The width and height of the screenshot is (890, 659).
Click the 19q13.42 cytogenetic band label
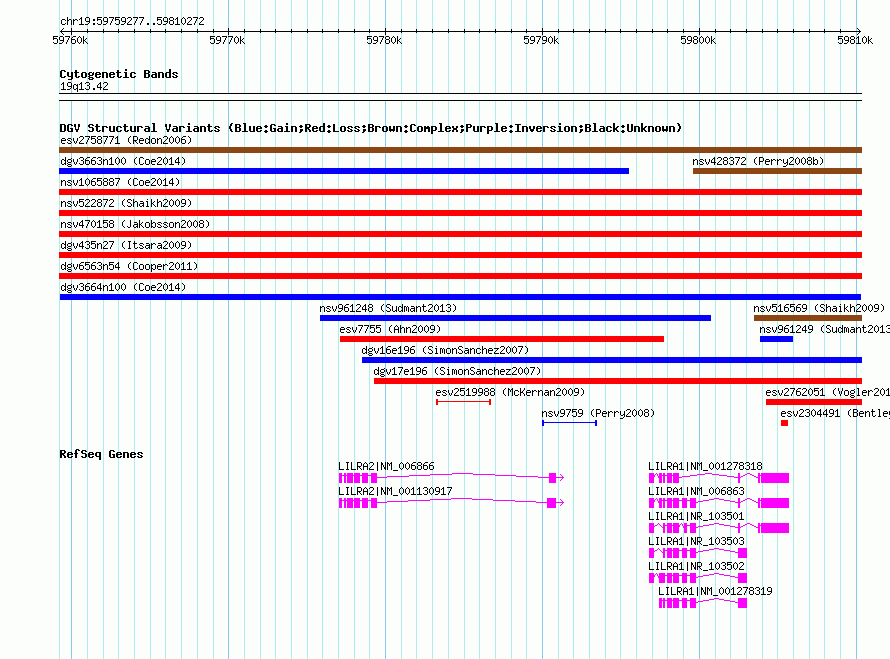coord(84,87)
